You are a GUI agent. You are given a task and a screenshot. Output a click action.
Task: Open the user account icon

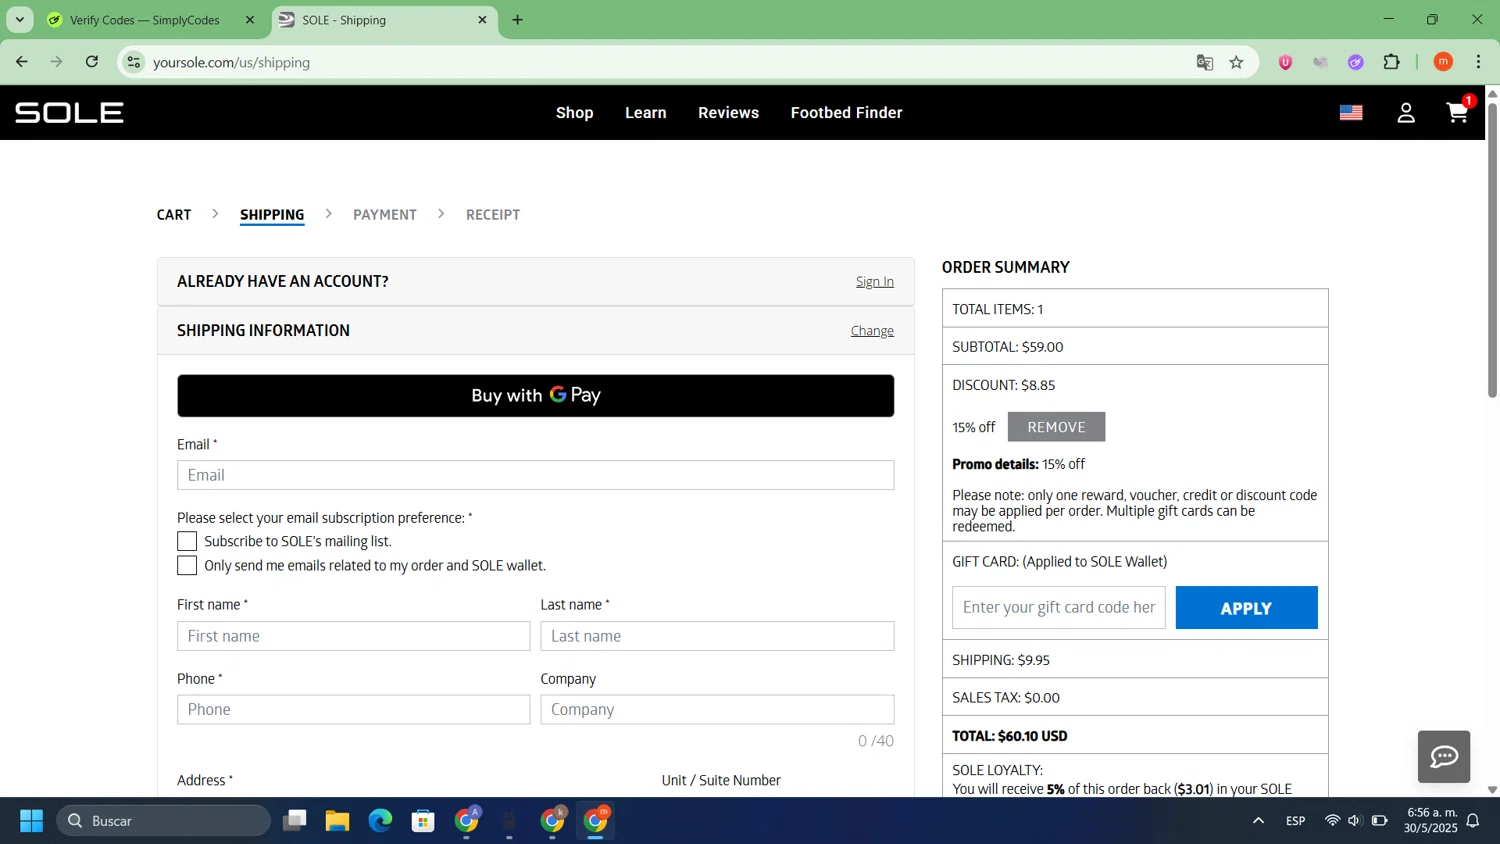1406,113
